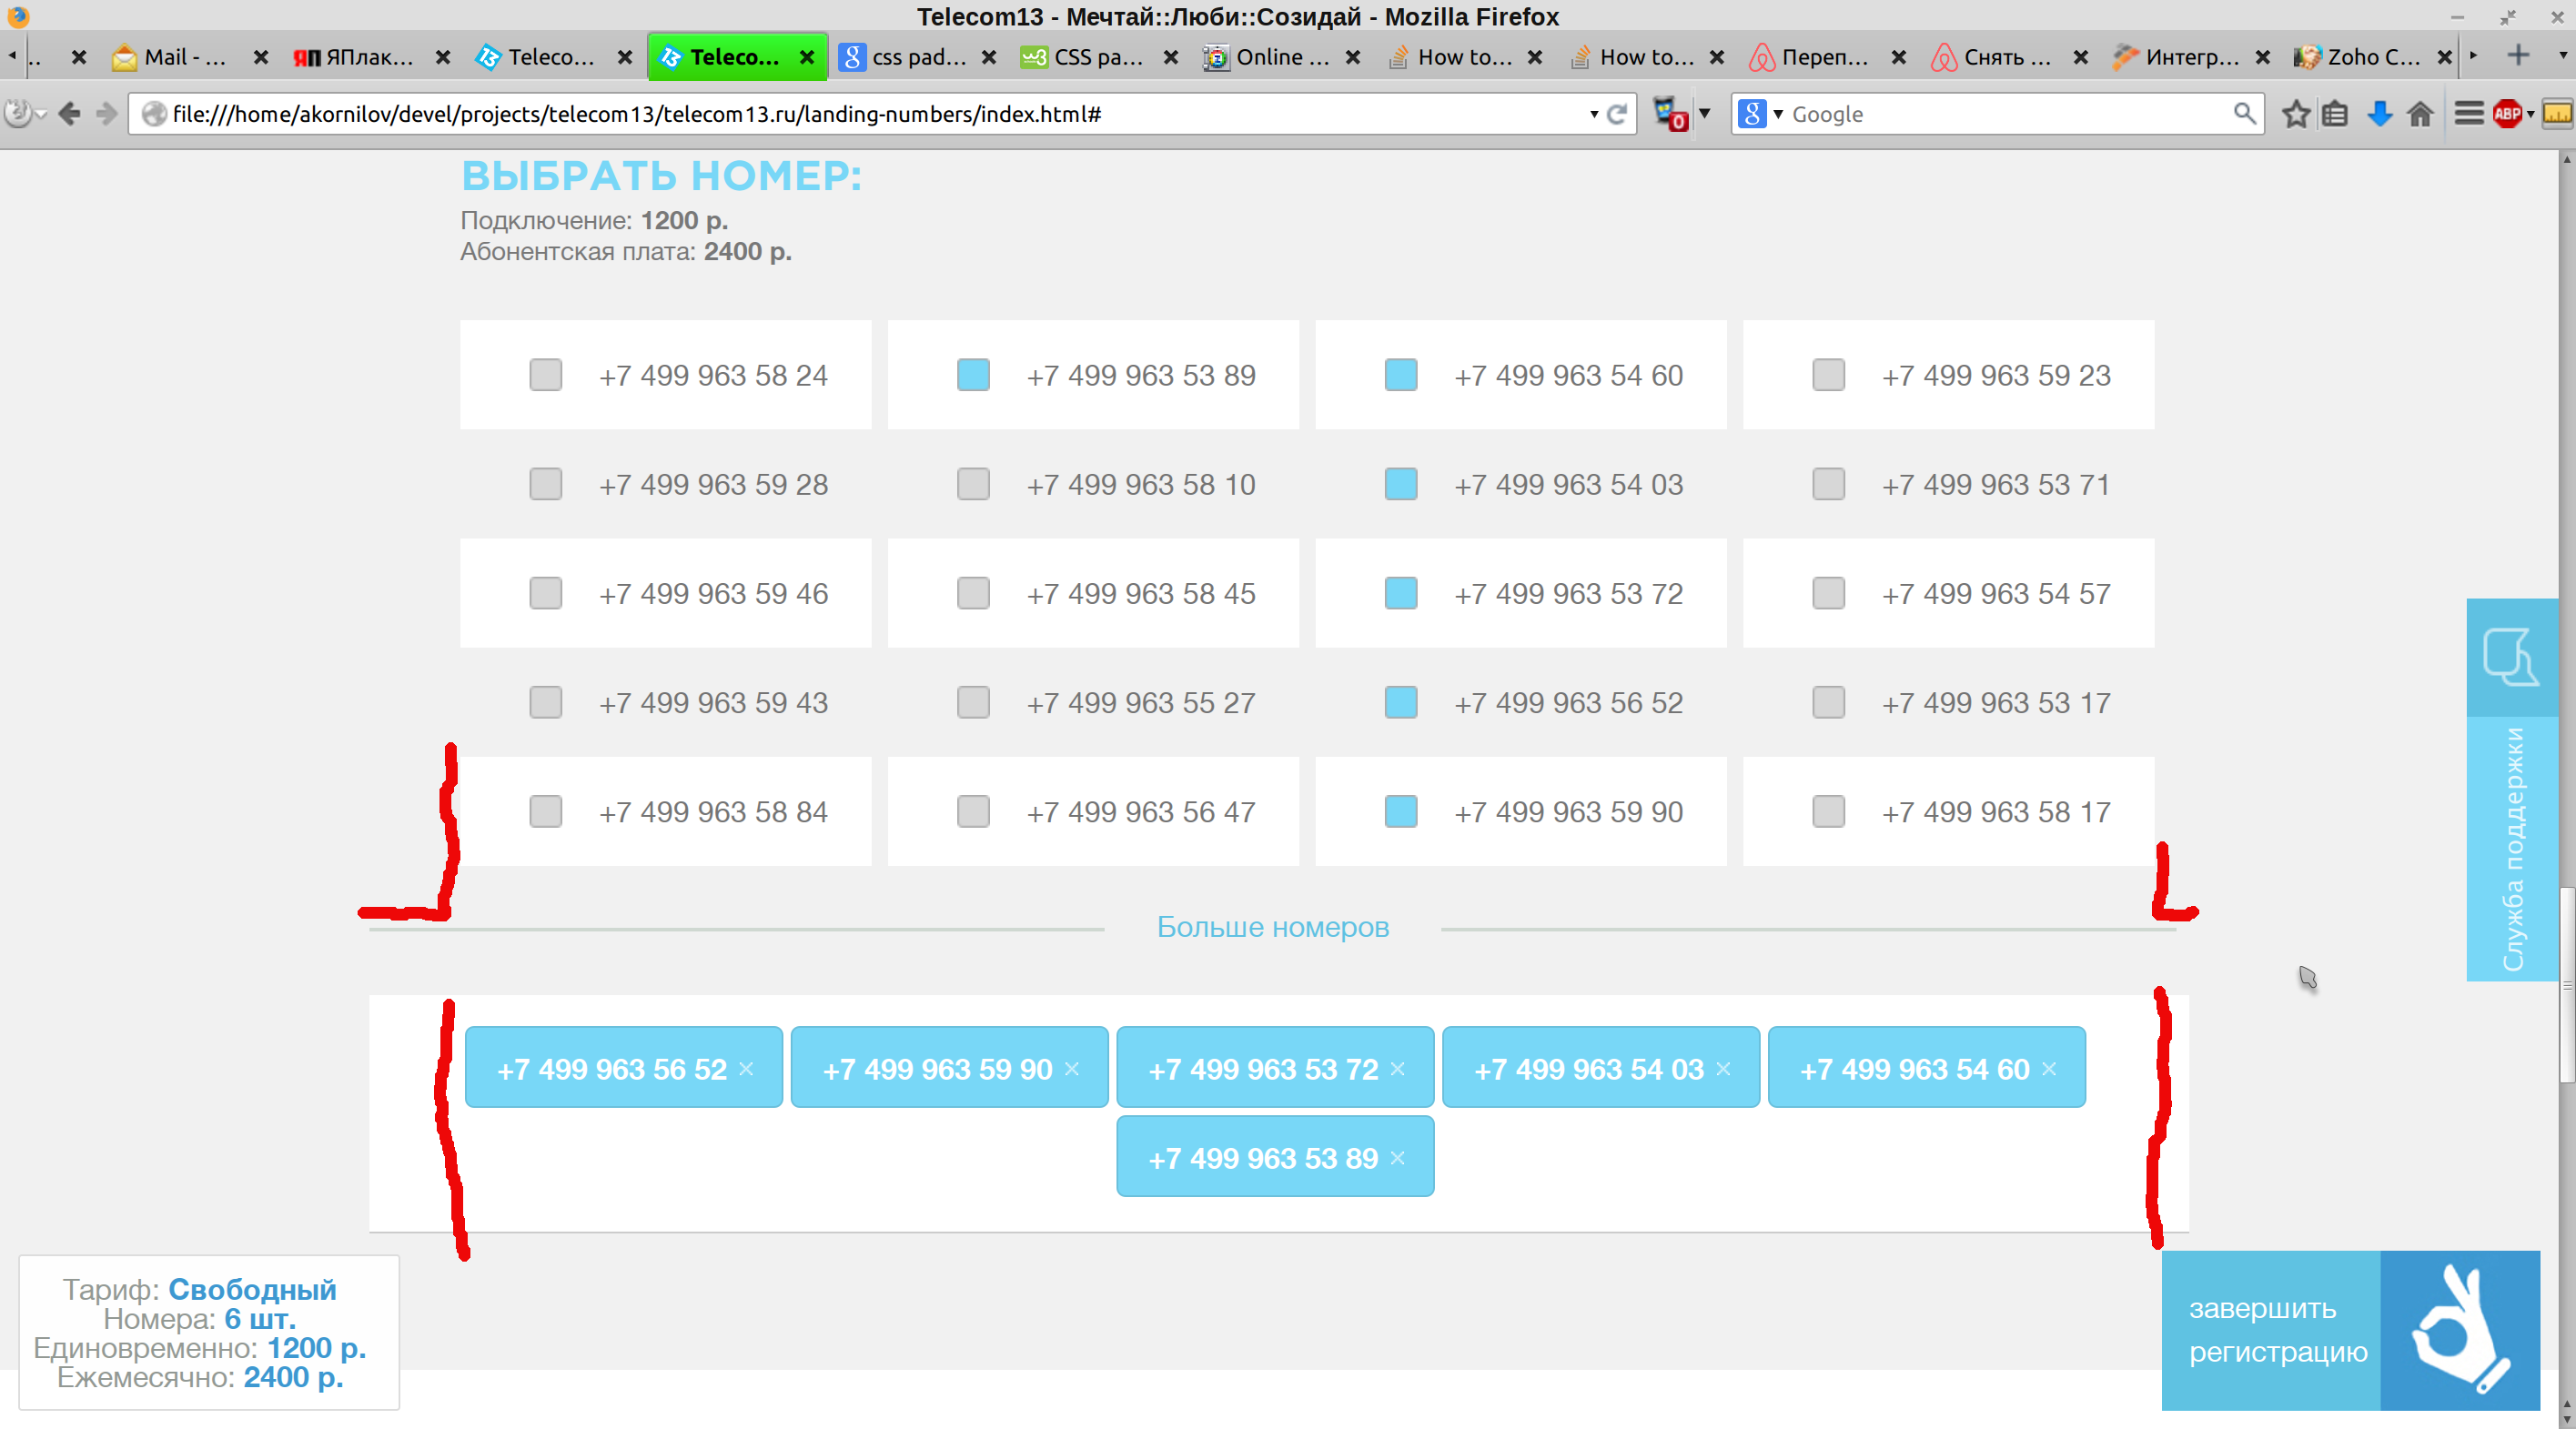Open the bookmark star icon
Screen dimensions: 2576x1429
(2295, 114)
